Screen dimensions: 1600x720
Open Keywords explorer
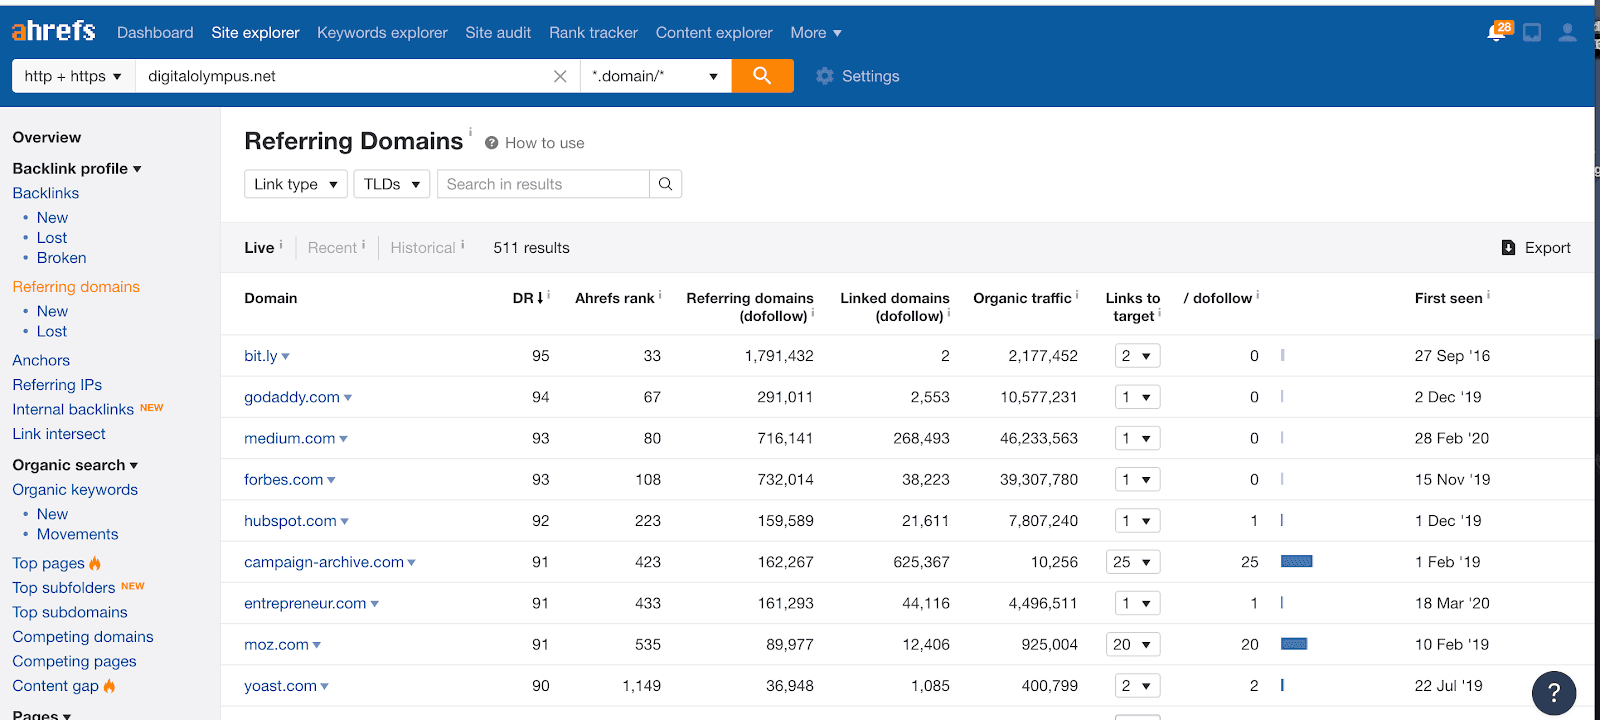click(x=382, y=33)
